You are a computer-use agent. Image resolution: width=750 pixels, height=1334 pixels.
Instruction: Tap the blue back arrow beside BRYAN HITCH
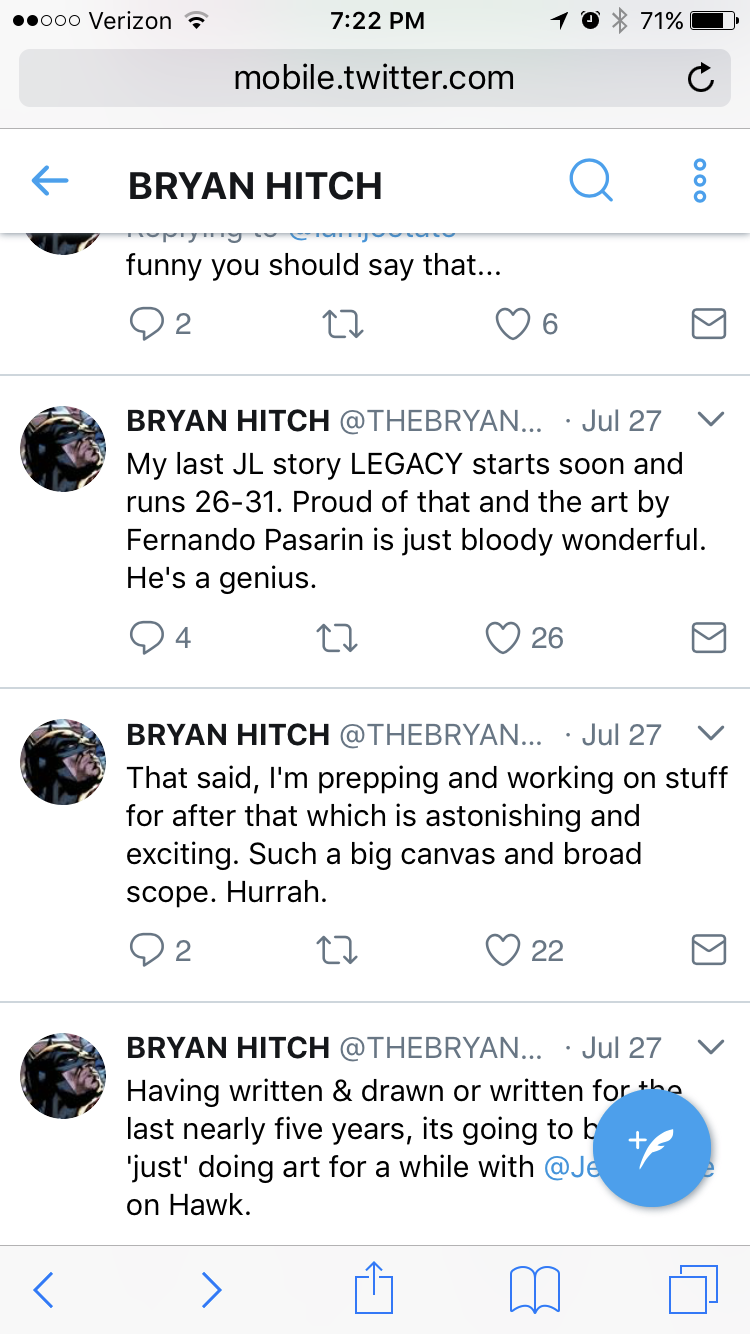click(x=50, y=181)
